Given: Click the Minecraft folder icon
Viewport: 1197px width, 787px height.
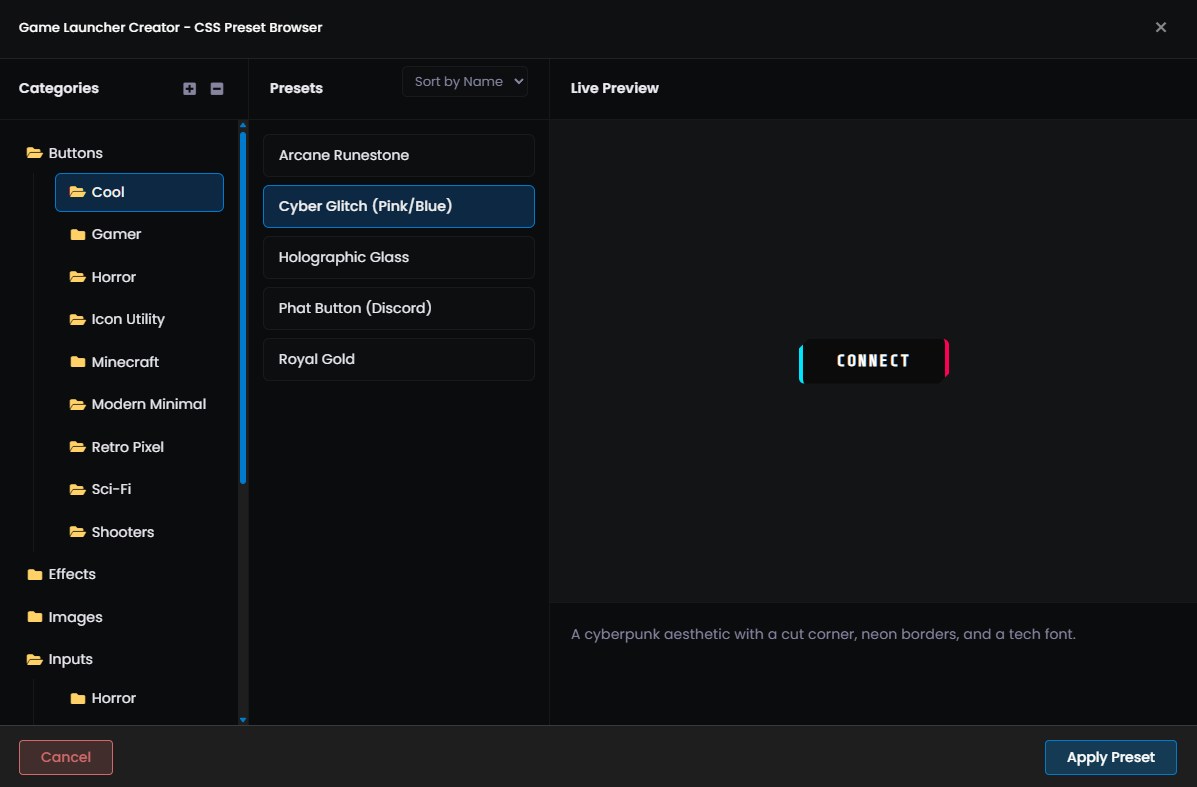Looking at the screenshot, I should (x=78, y=362).
